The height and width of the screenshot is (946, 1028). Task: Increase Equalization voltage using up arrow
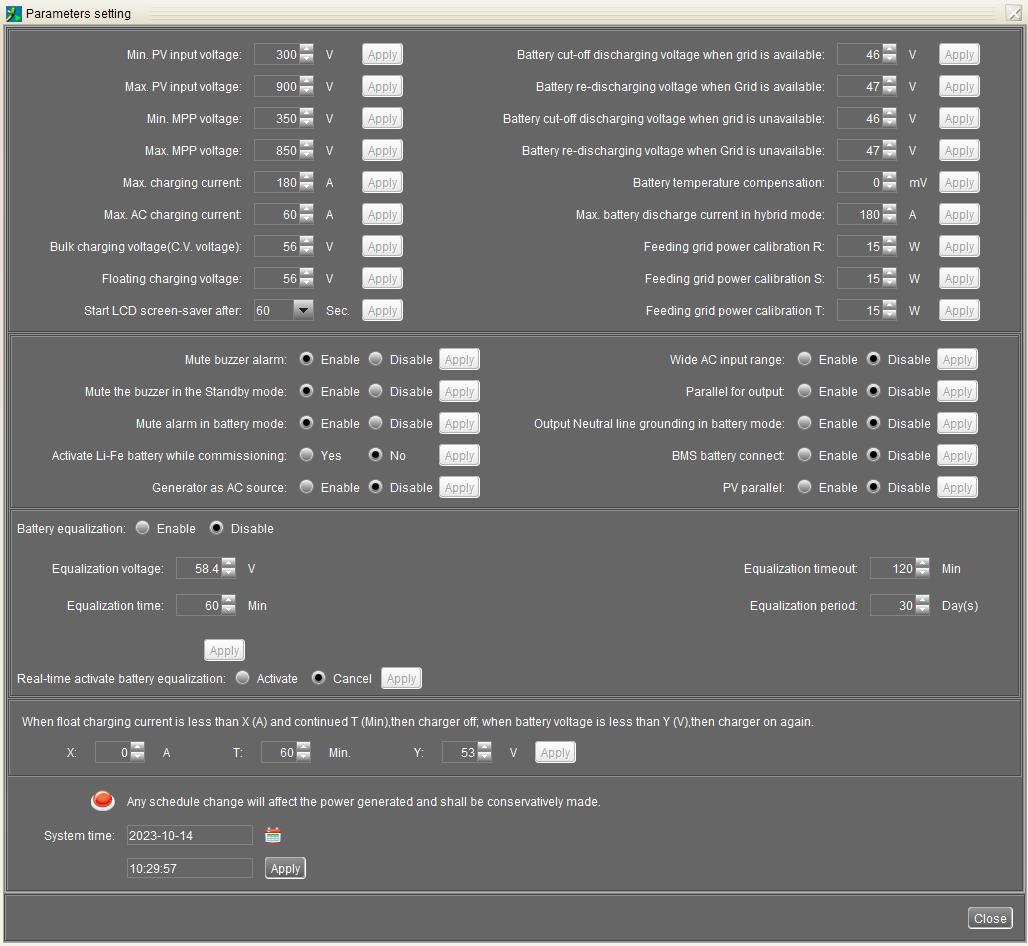[229, 564]
